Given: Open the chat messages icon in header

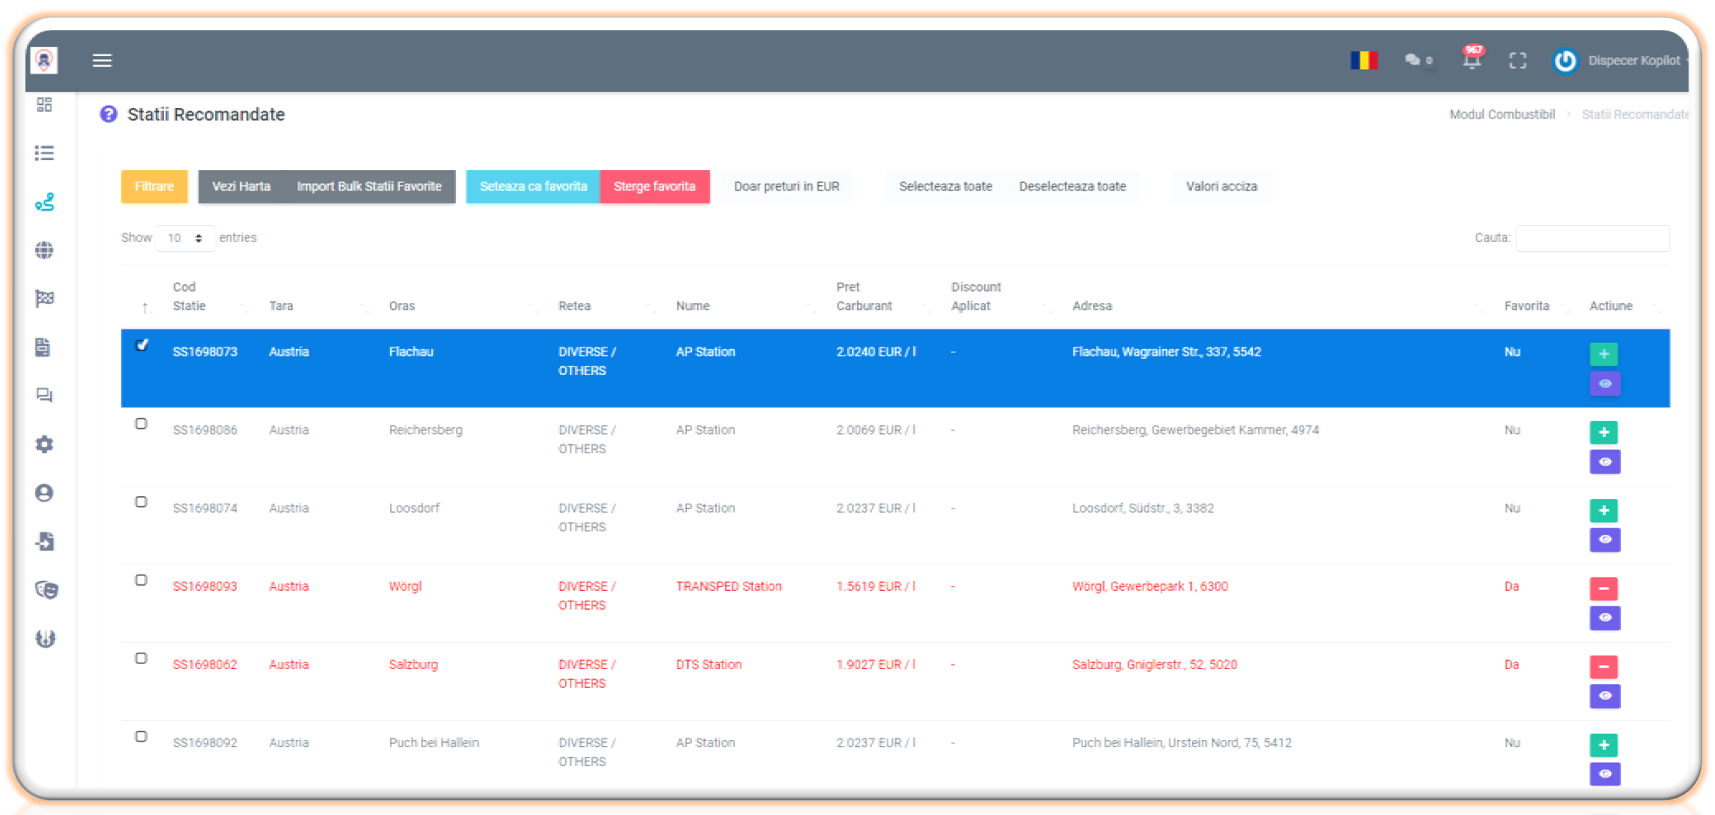Looking at the screenshot, I should (1413, 60).
